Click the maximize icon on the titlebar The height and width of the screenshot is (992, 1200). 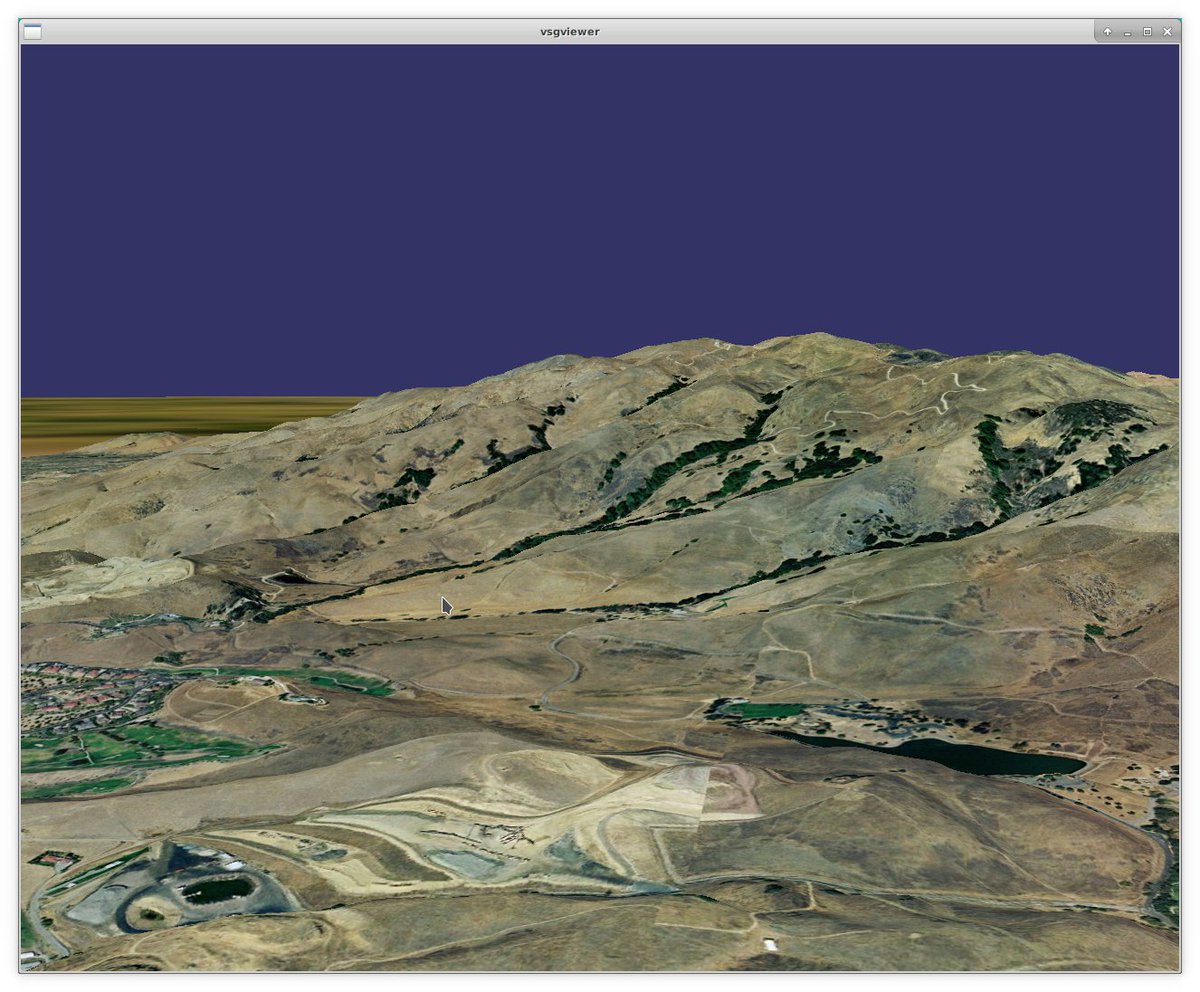click(x=1148, y=32)
